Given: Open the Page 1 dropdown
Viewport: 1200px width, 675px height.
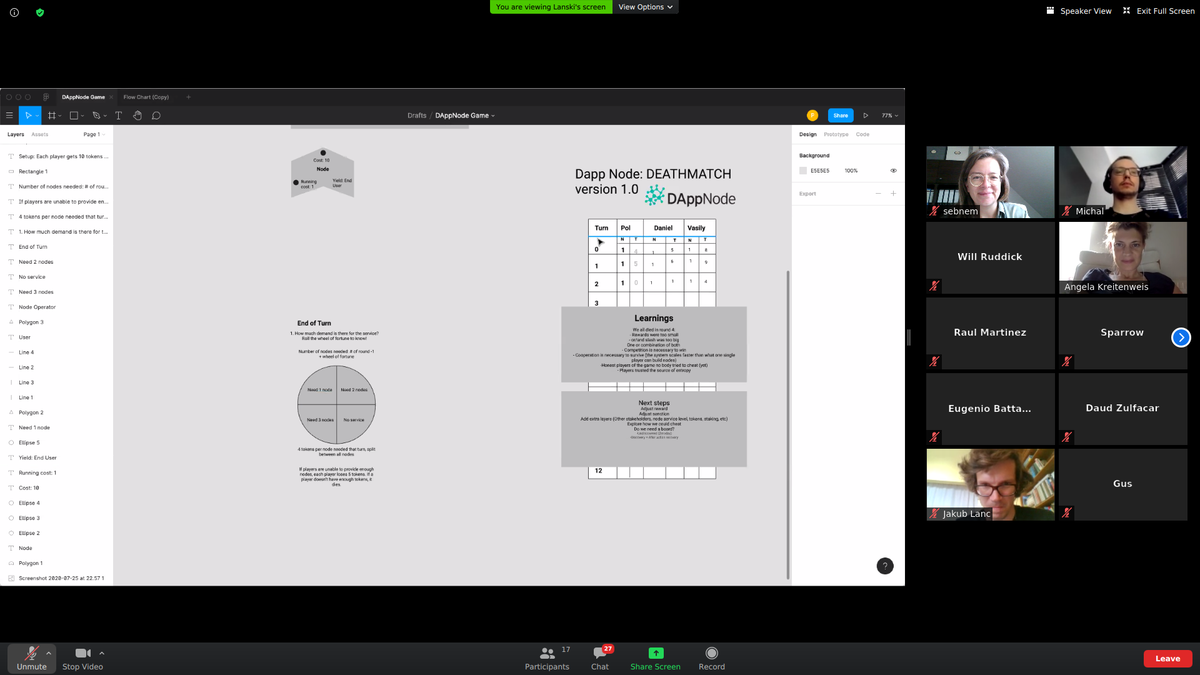Looking at the screenshot, I should tap(93, 134).
